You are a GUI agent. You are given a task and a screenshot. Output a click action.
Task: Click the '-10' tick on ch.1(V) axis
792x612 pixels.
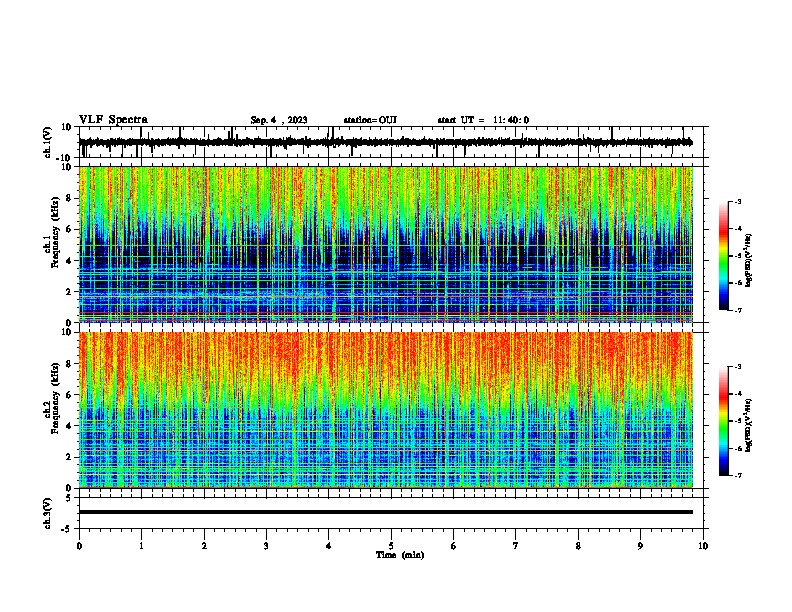pyautogui.click(x=65, y=158)
